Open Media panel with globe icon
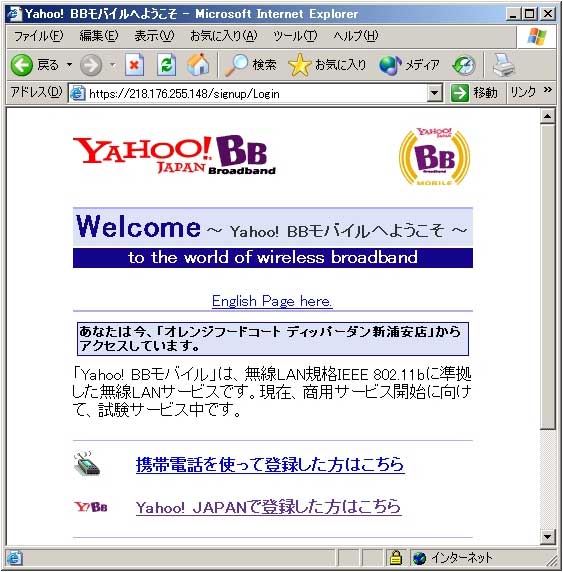 click(x=390, y=65)
